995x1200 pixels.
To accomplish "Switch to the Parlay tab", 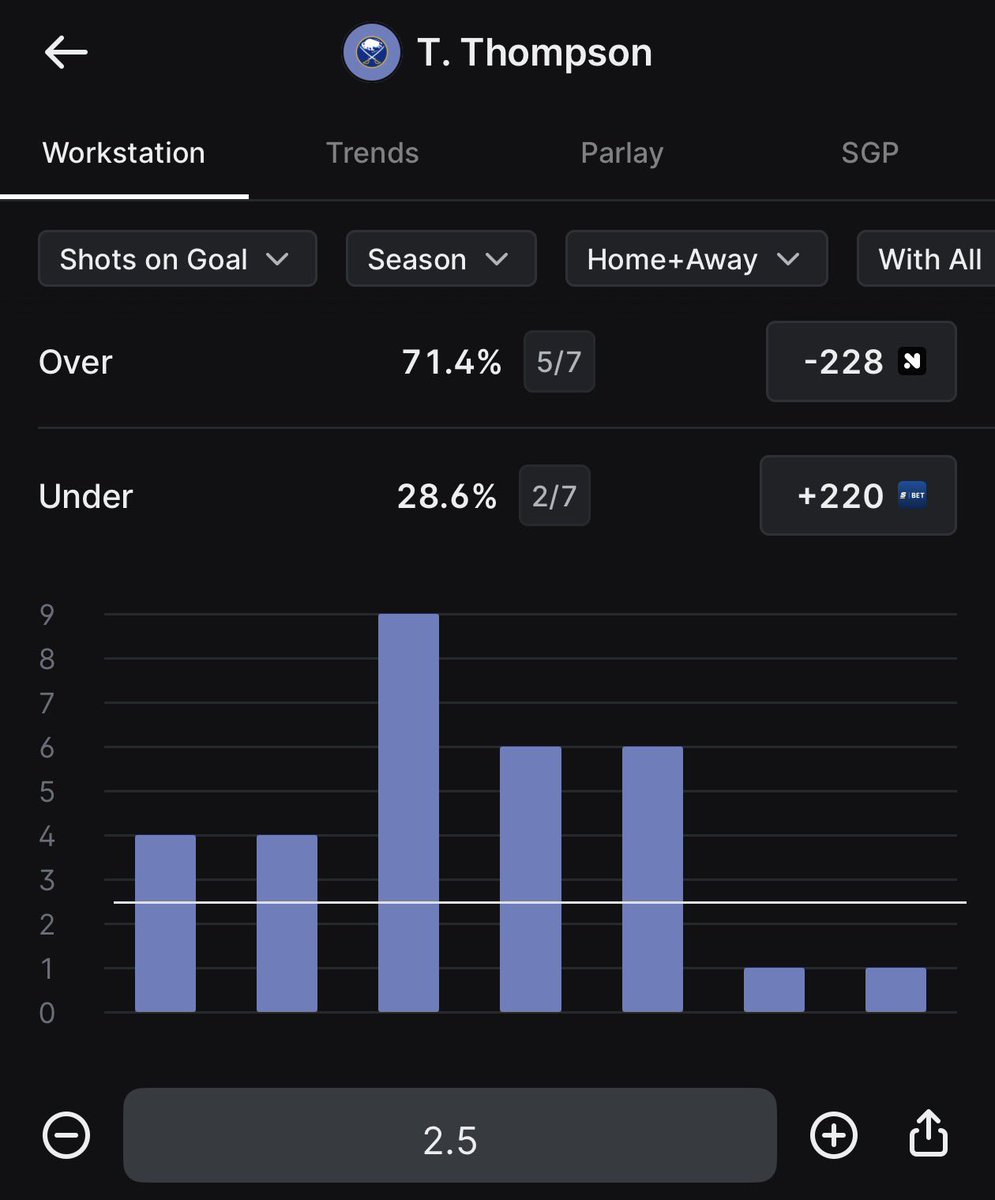I will click(621, 153).
